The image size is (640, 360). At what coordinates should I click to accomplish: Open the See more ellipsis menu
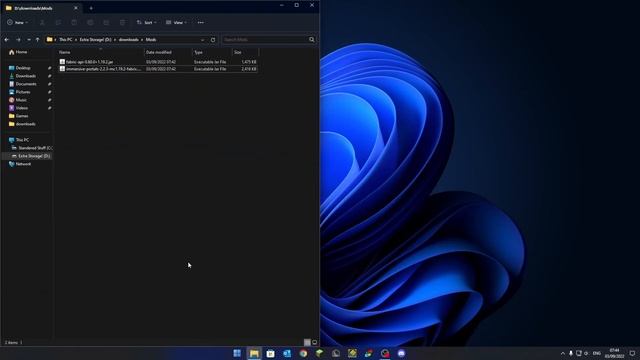pyautogui.click(x=200, y=22)
